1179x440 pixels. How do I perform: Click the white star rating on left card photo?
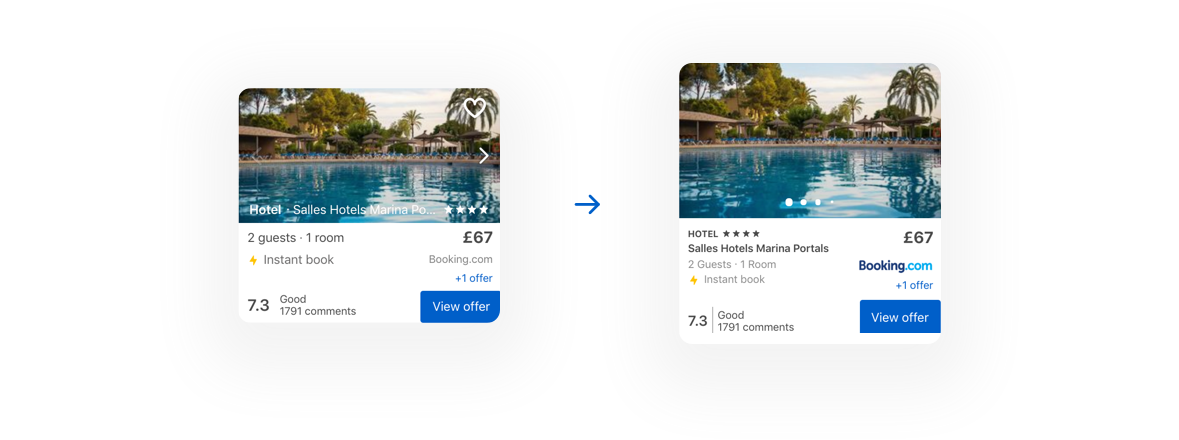[x=466, y=210]
